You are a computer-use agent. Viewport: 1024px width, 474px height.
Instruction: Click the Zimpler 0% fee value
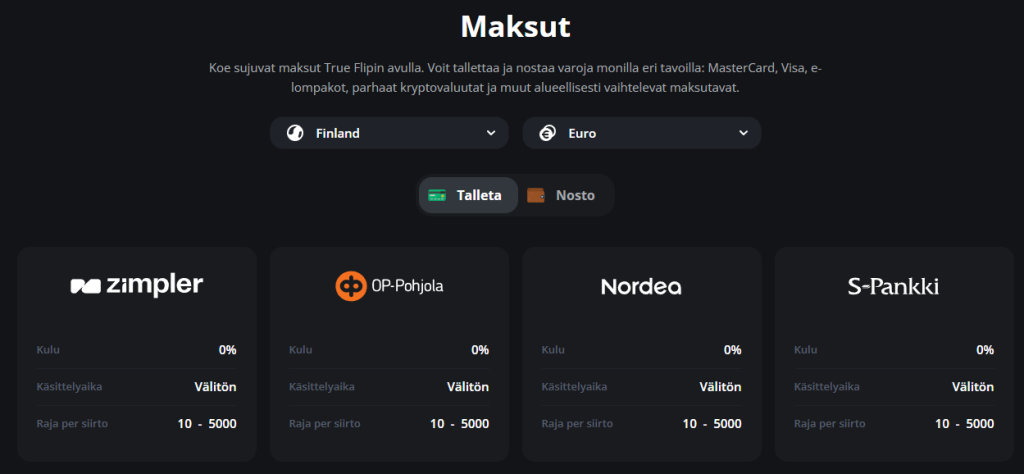click(227, 350)
